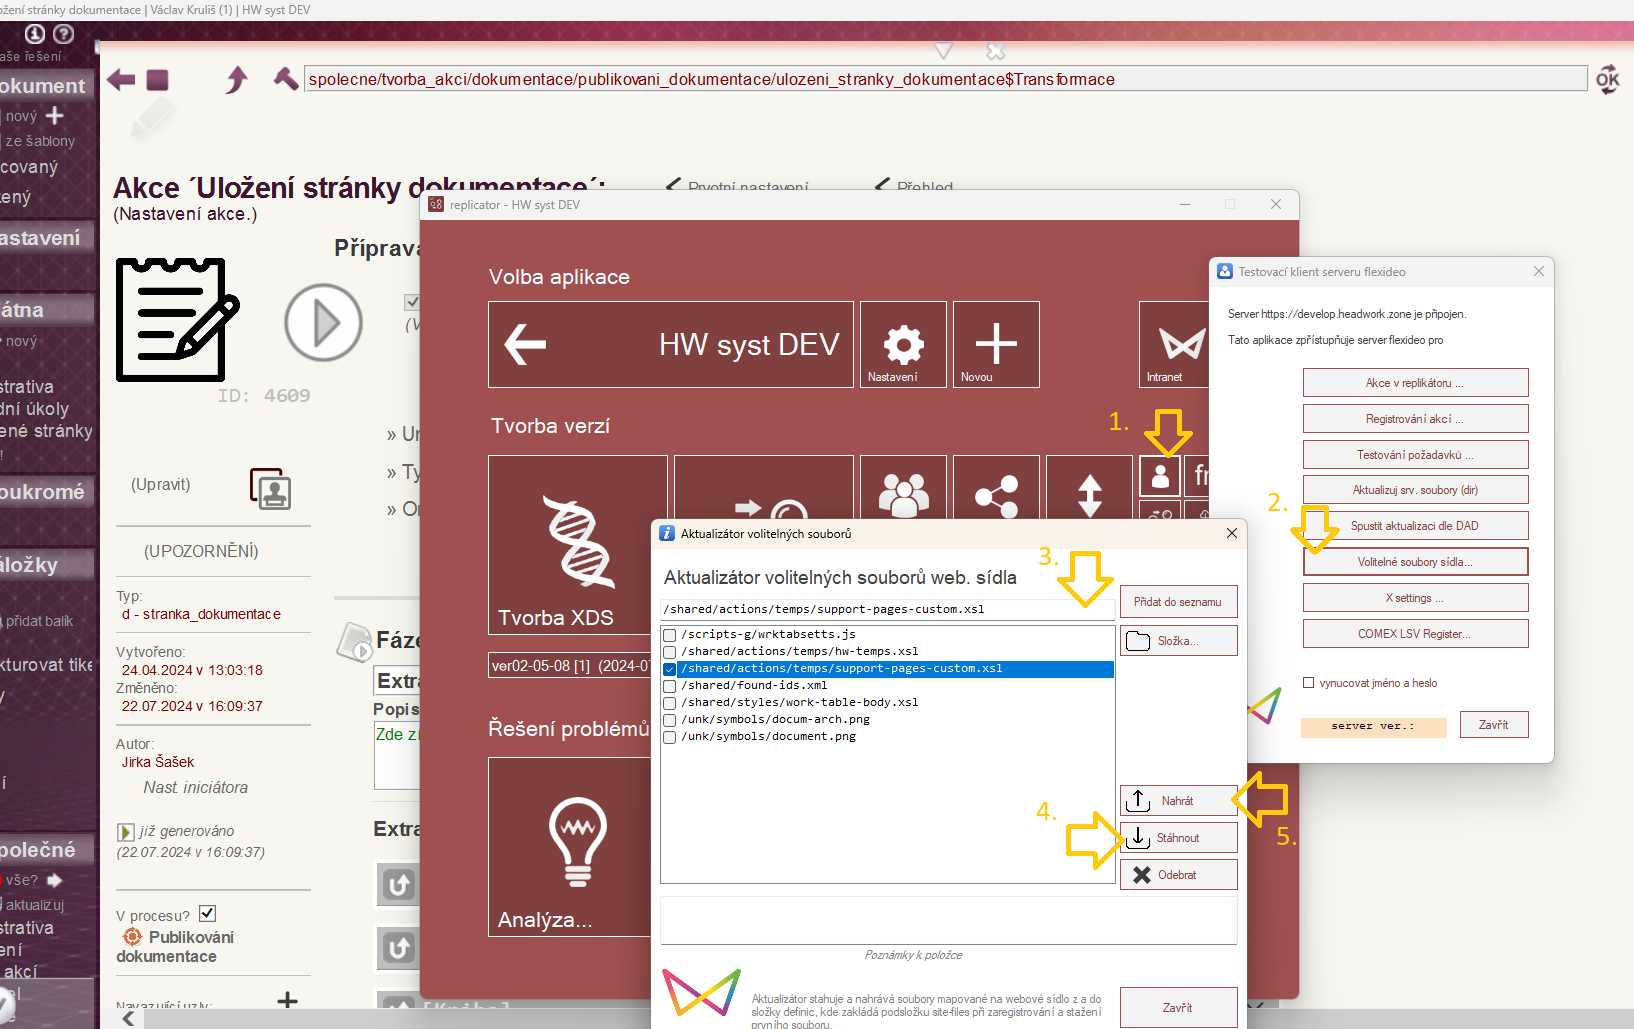This screenshot has height=1029, width=1634.
Task: Toggle the V procesu checkbox
Action: pos(207,914)
